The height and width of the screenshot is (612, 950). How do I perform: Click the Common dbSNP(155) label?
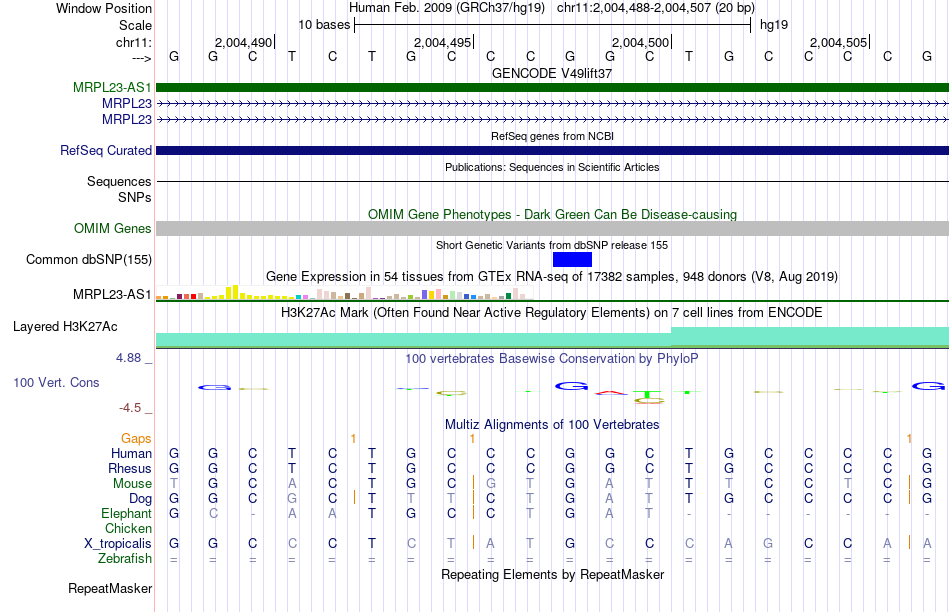tap(88, 259)
